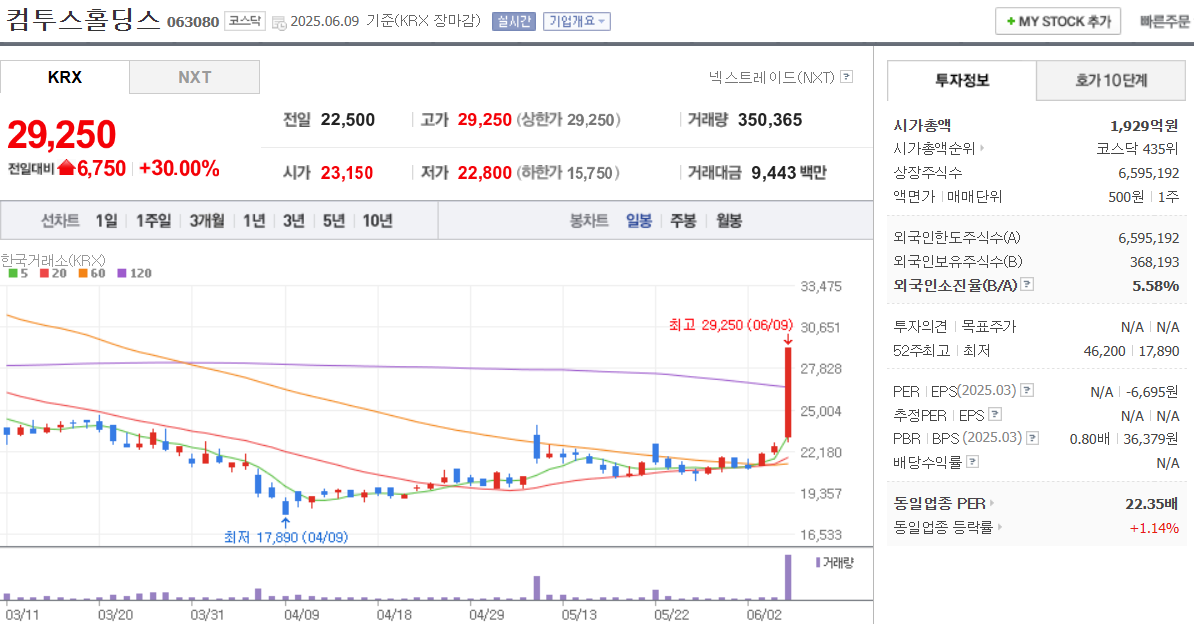
Task: Click the 시가 value 23,150
Action: pos(346,173)
